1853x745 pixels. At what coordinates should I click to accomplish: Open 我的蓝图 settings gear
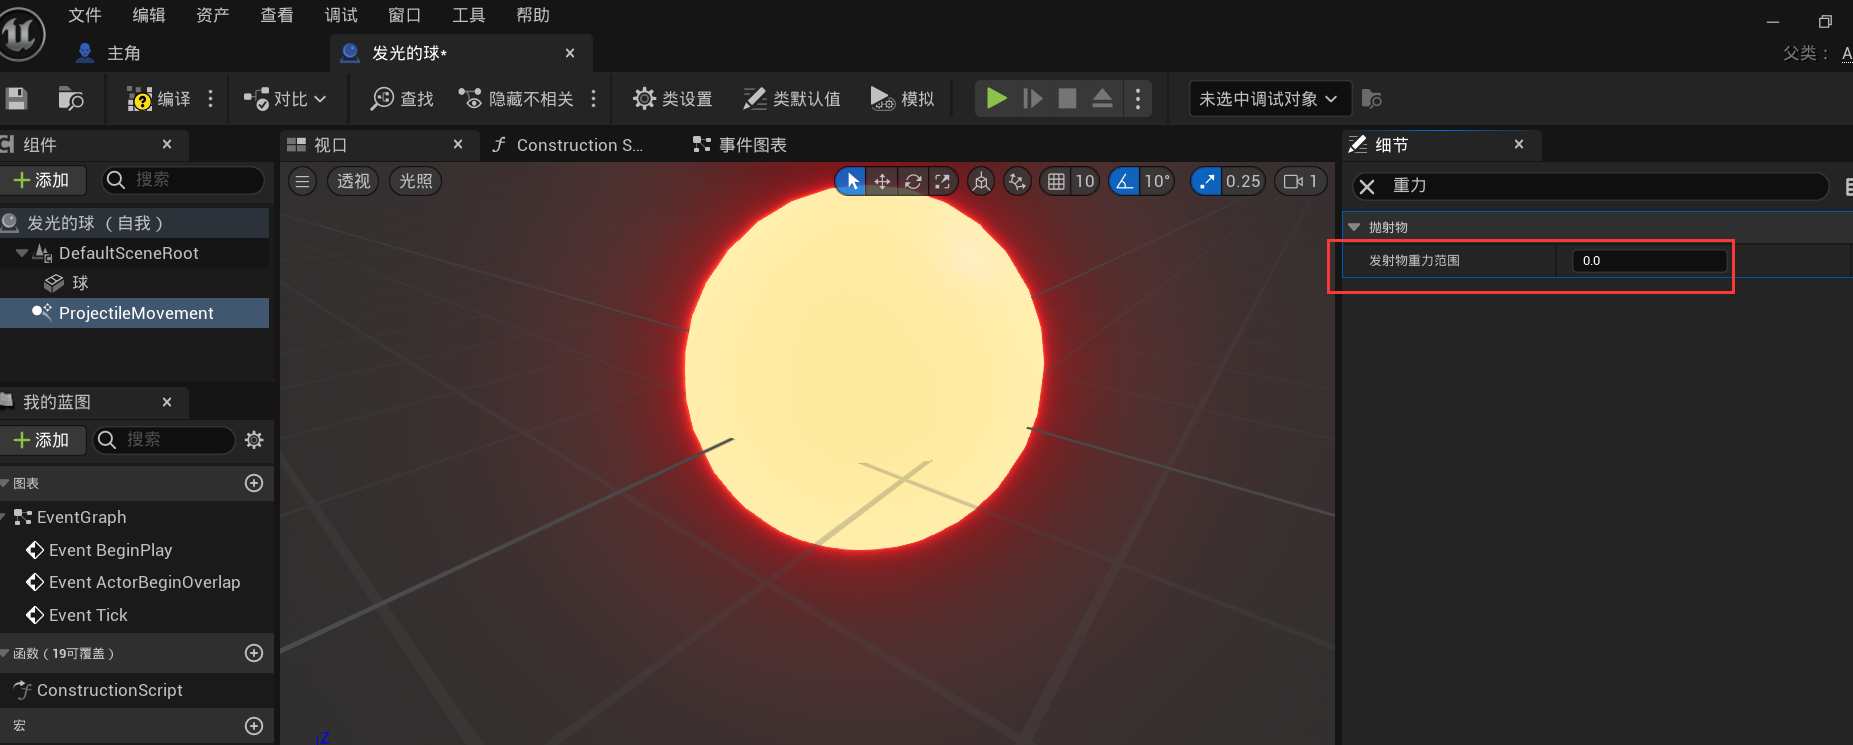[x=254, y=440]
